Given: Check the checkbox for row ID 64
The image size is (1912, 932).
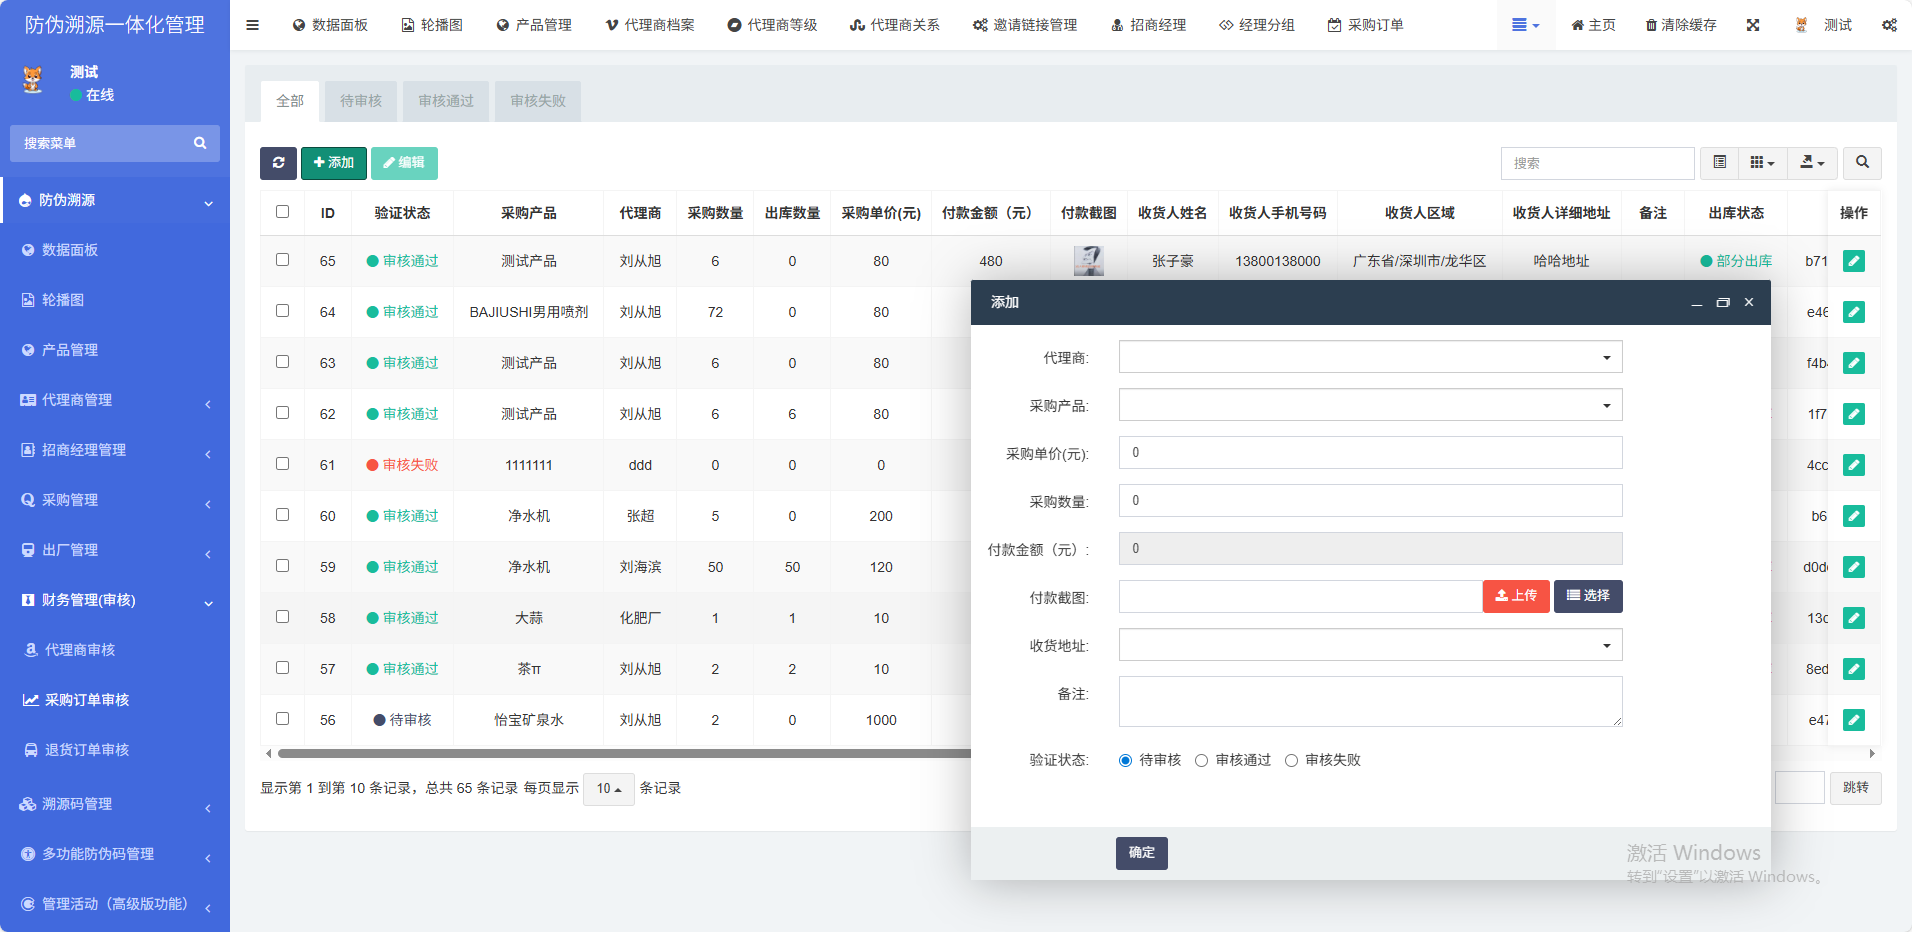Looking at the screenshot, I should click(x=283, y=311).
